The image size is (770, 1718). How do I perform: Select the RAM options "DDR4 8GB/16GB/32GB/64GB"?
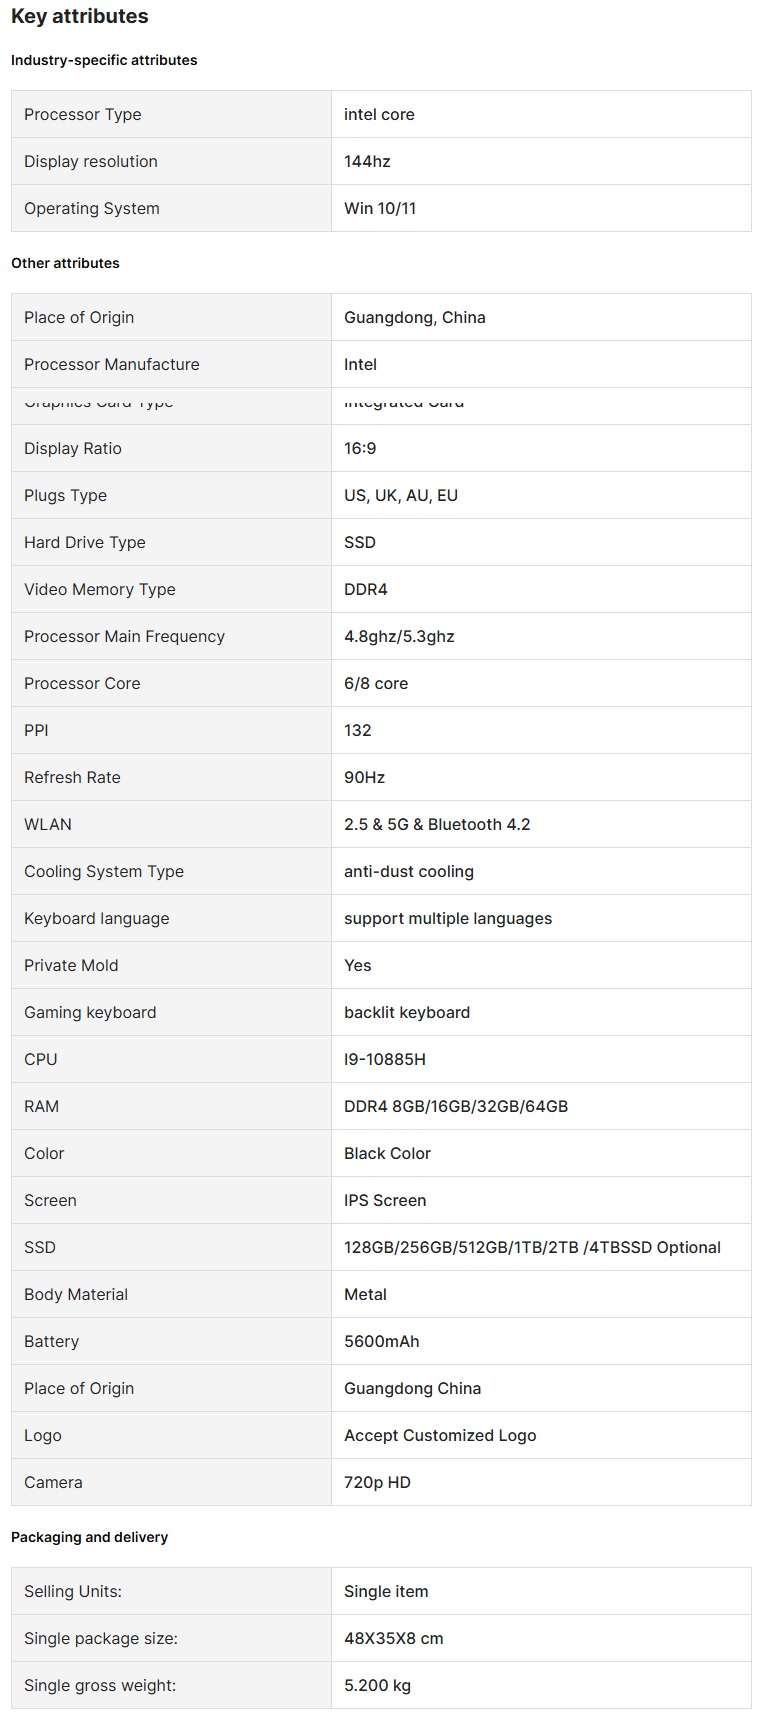pos(456,1106)
